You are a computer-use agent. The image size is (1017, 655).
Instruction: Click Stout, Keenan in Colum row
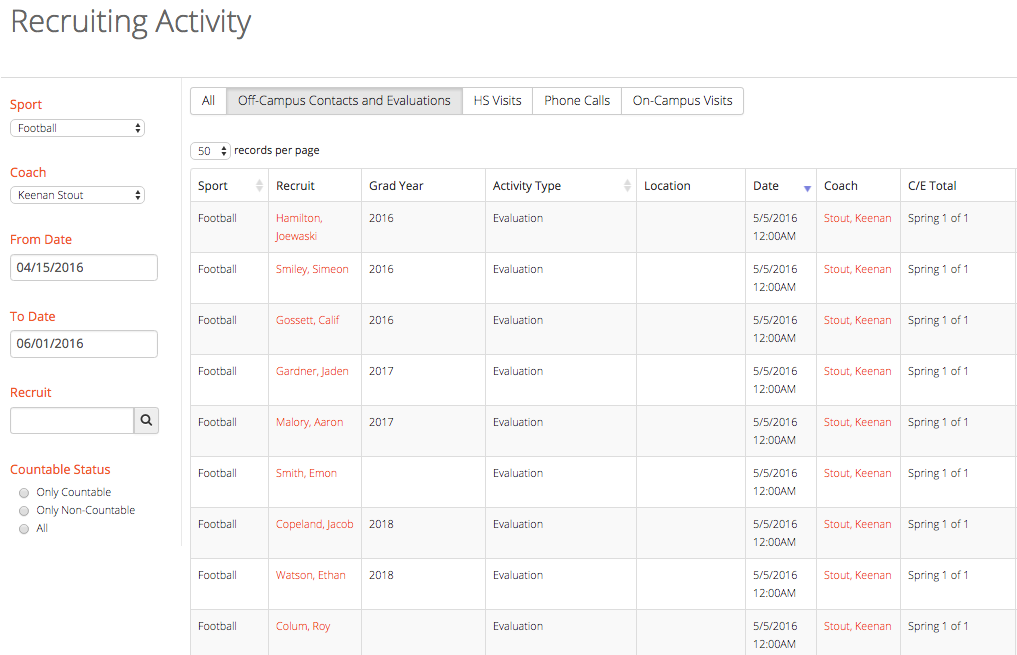(857, 626)
